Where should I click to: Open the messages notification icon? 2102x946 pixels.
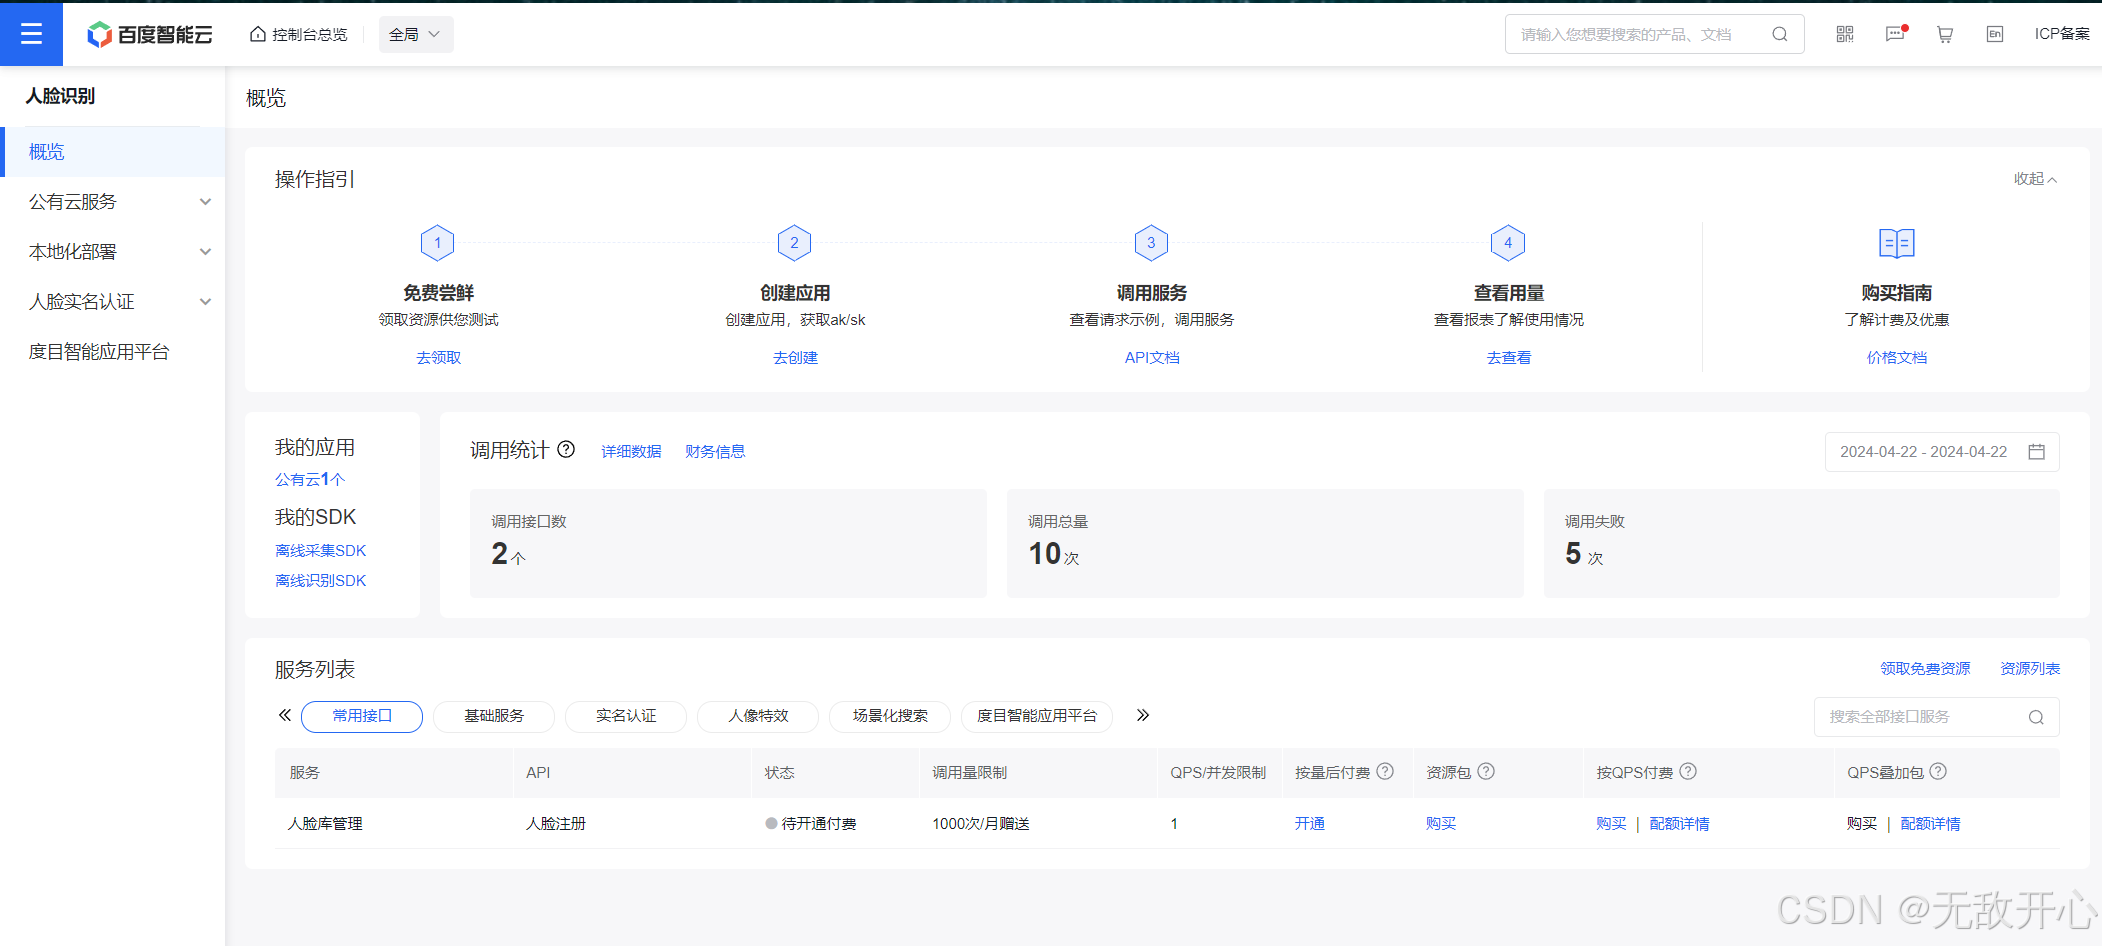coord(1895,35)
